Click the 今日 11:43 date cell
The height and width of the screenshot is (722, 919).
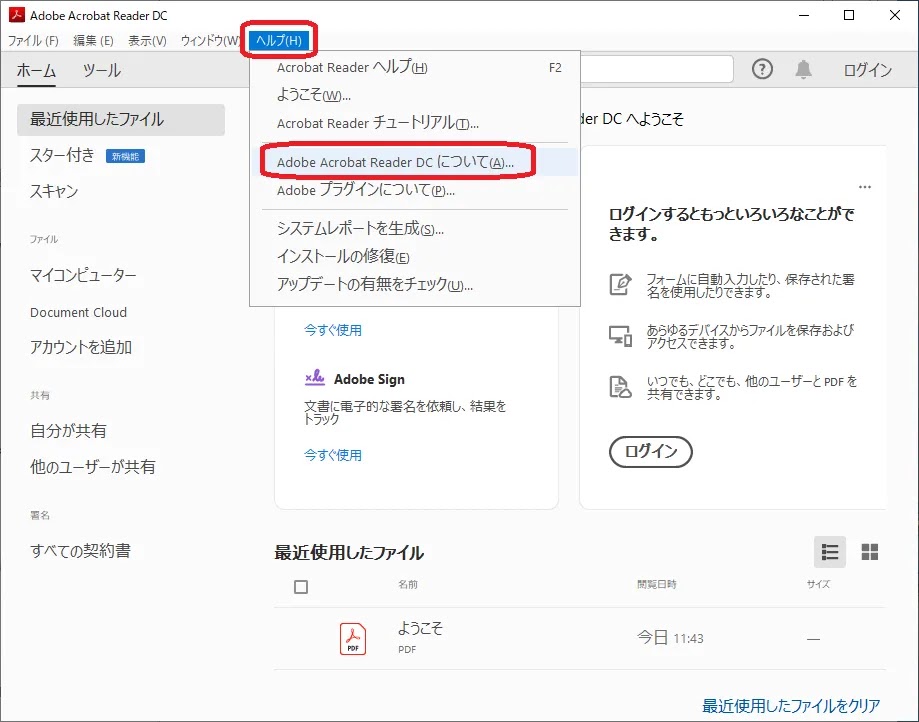pos(670,638)
